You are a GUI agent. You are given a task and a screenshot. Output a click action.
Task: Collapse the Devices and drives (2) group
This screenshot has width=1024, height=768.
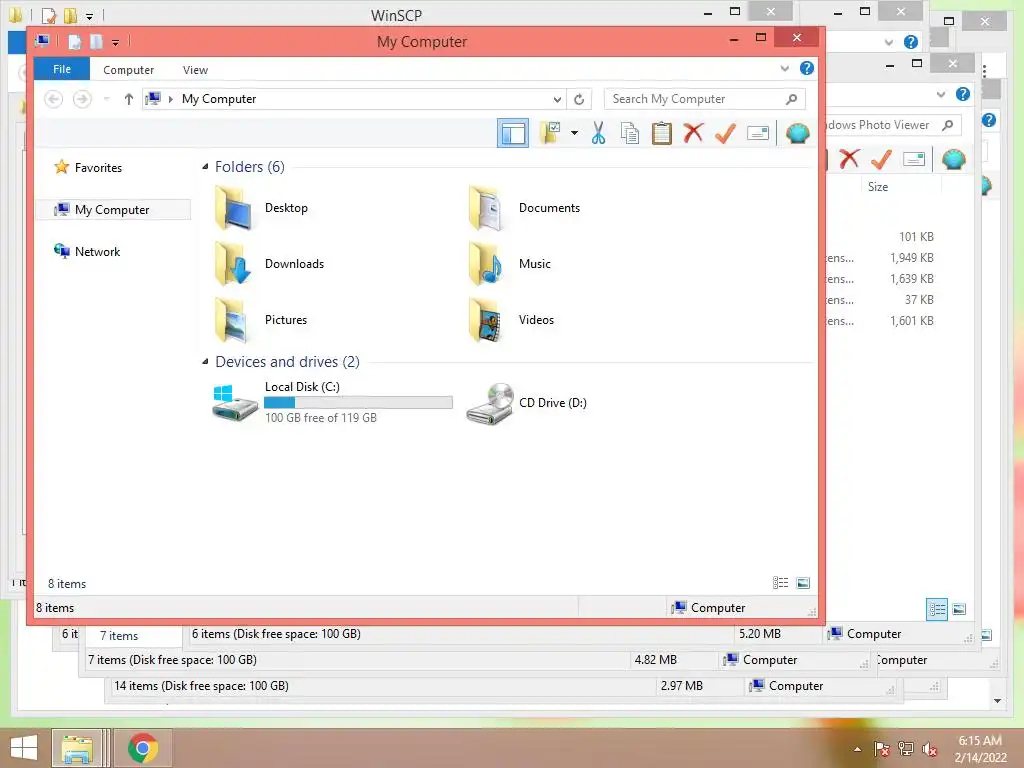[205, 362]
